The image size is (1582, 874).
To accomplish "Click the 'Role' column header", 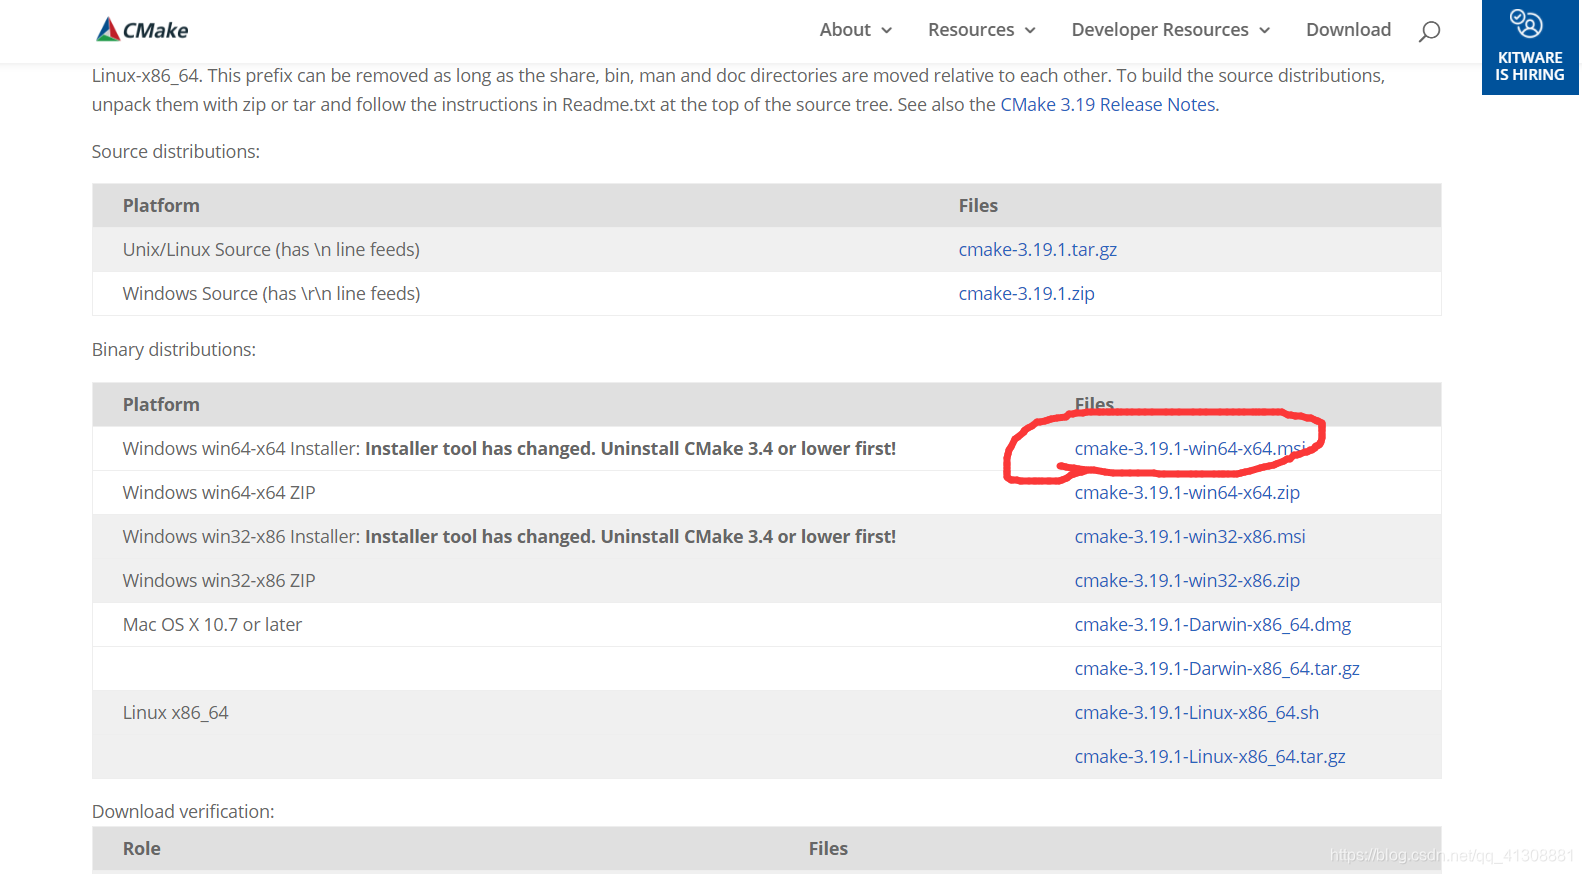I will click(x=141, y=848).
